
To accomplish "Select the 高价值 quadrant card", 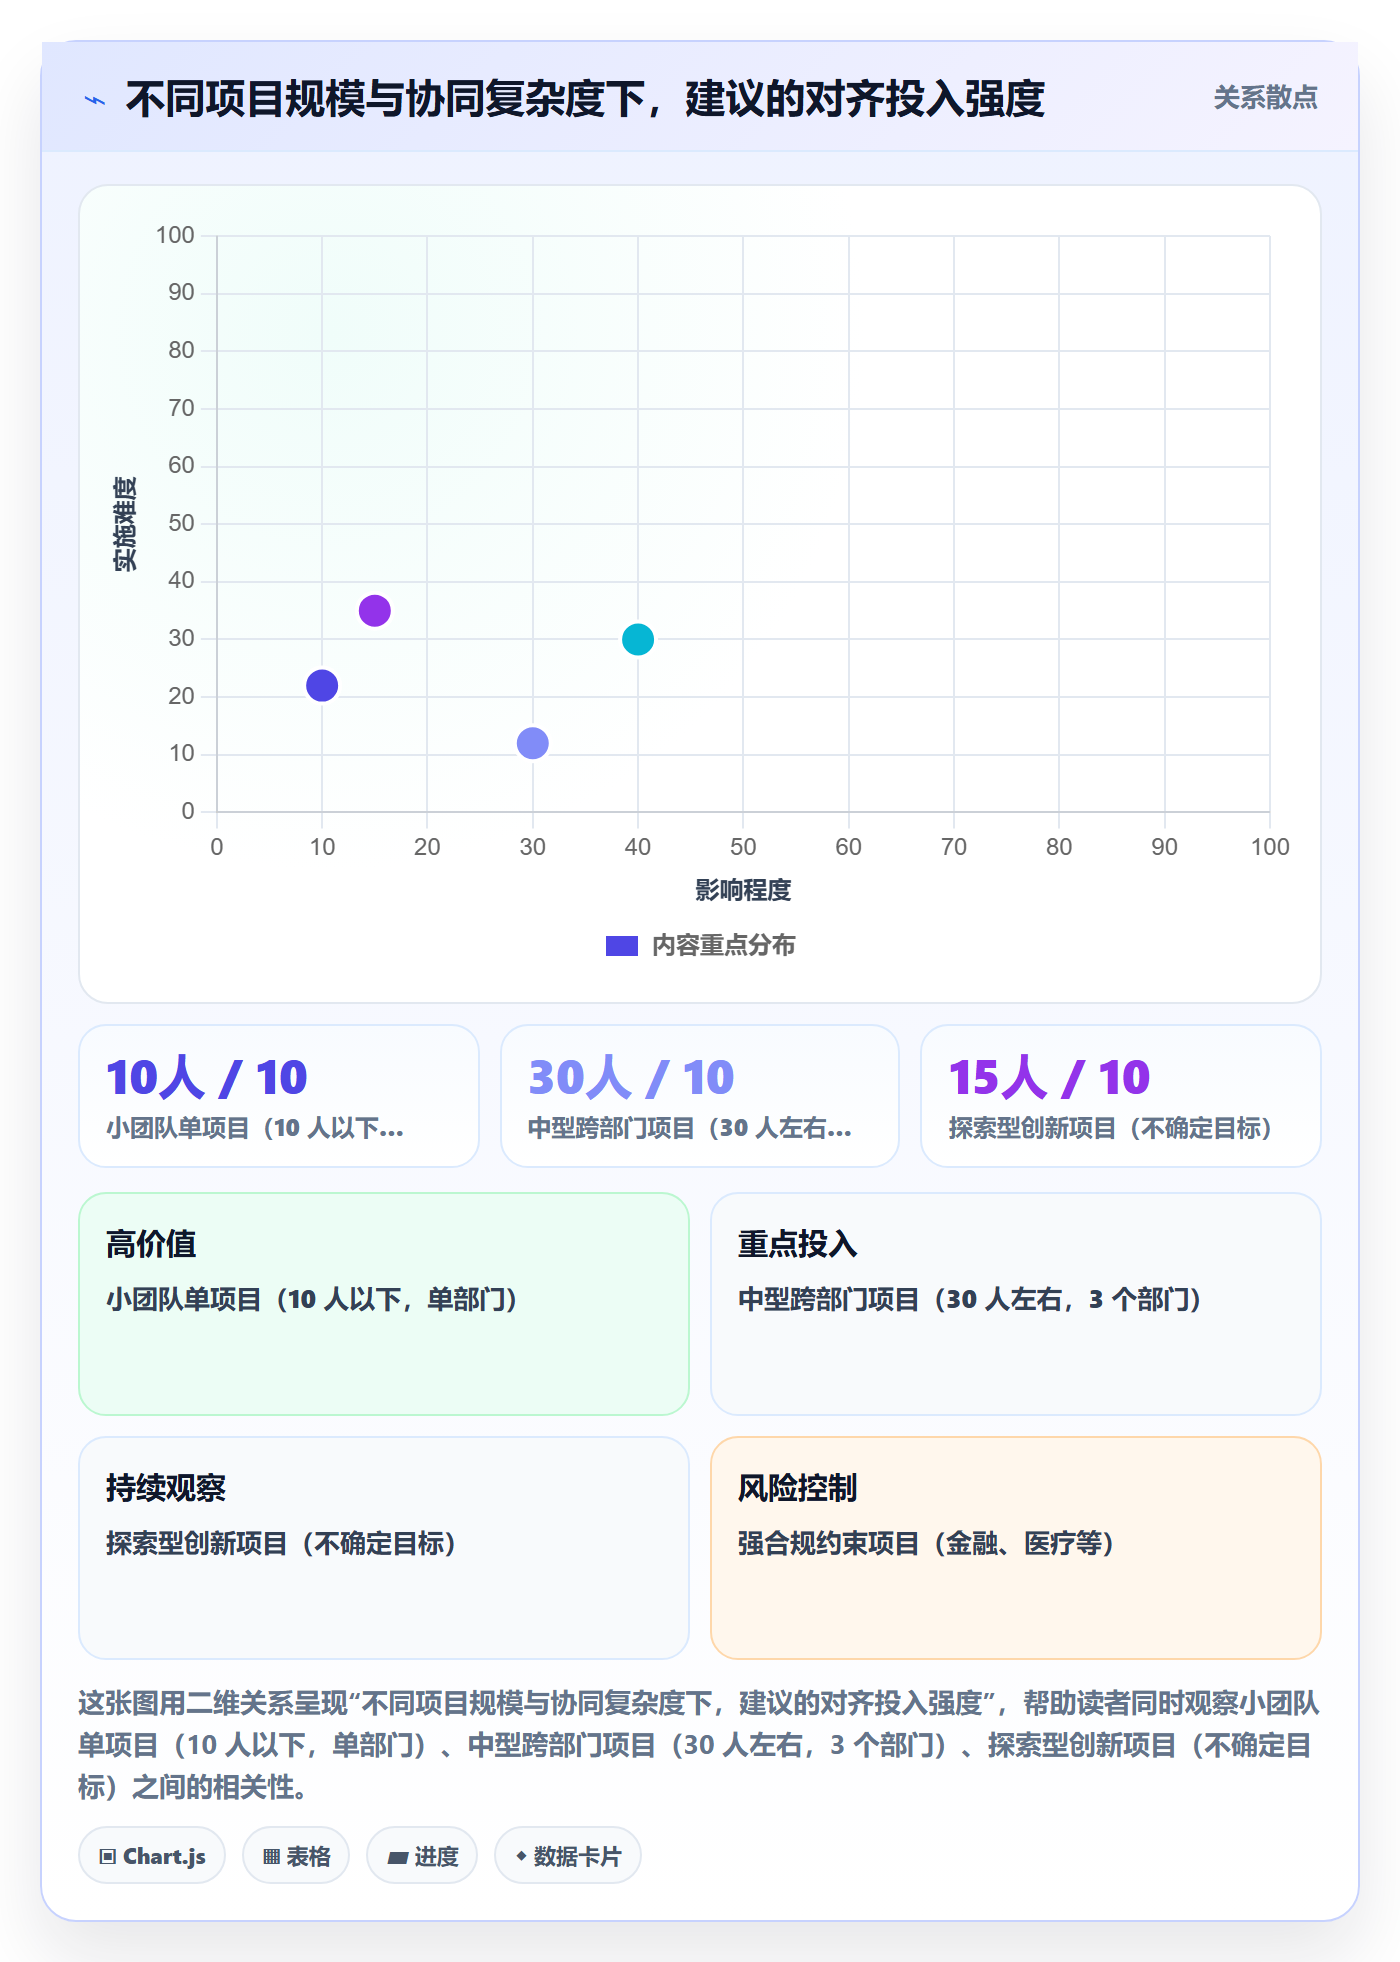I will point(384,1304).
